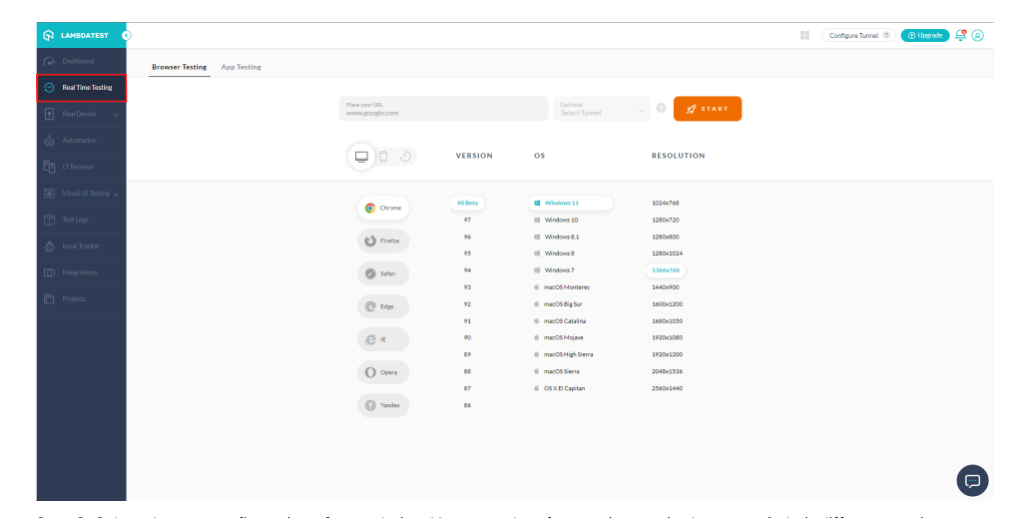The width and height of the screenshot is (1020, 518).
Task: Open the chat support bubble
Action: coord(973,481)
